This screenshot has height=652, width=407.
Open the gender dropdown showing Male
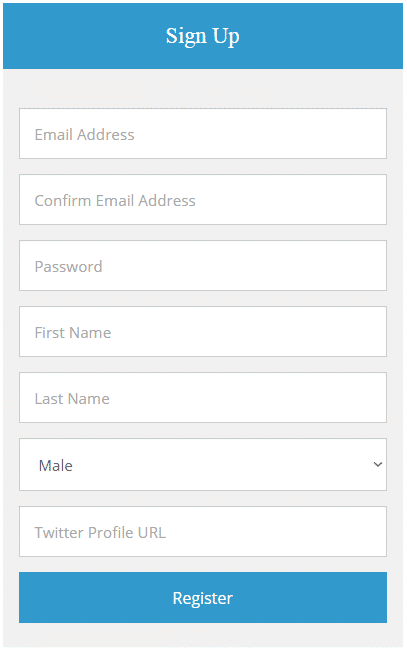coord(203,465)
